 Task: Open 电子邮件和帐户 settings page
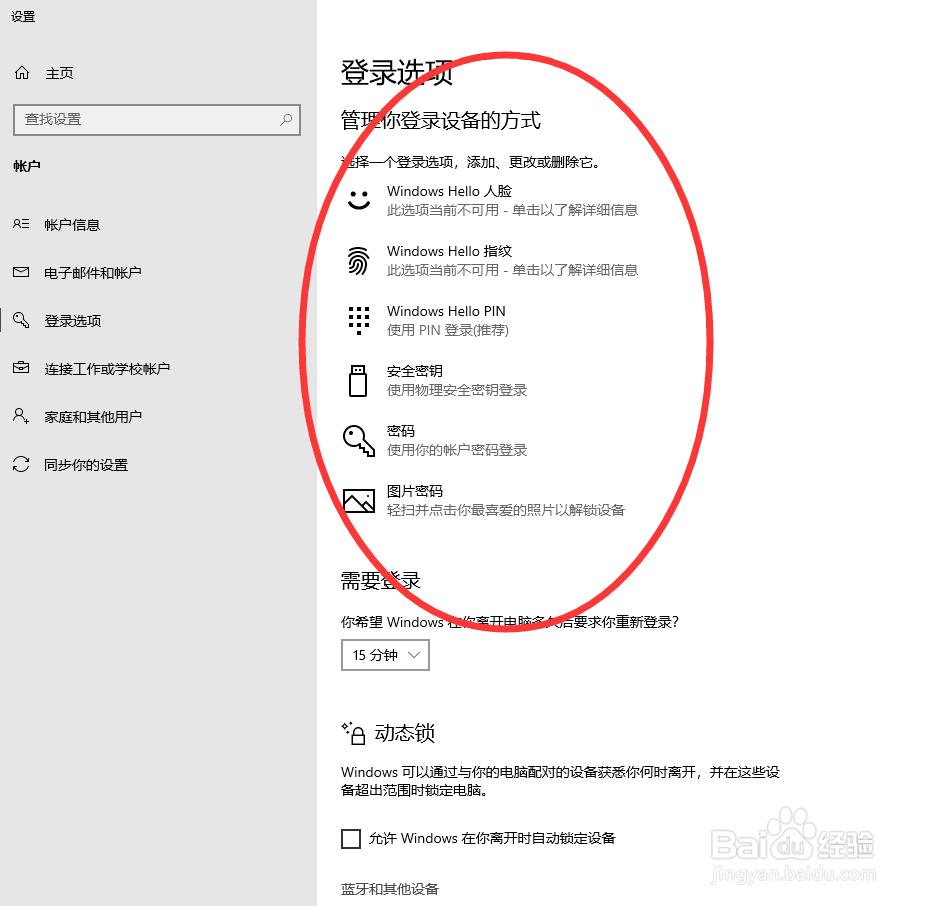pos(93,273)
